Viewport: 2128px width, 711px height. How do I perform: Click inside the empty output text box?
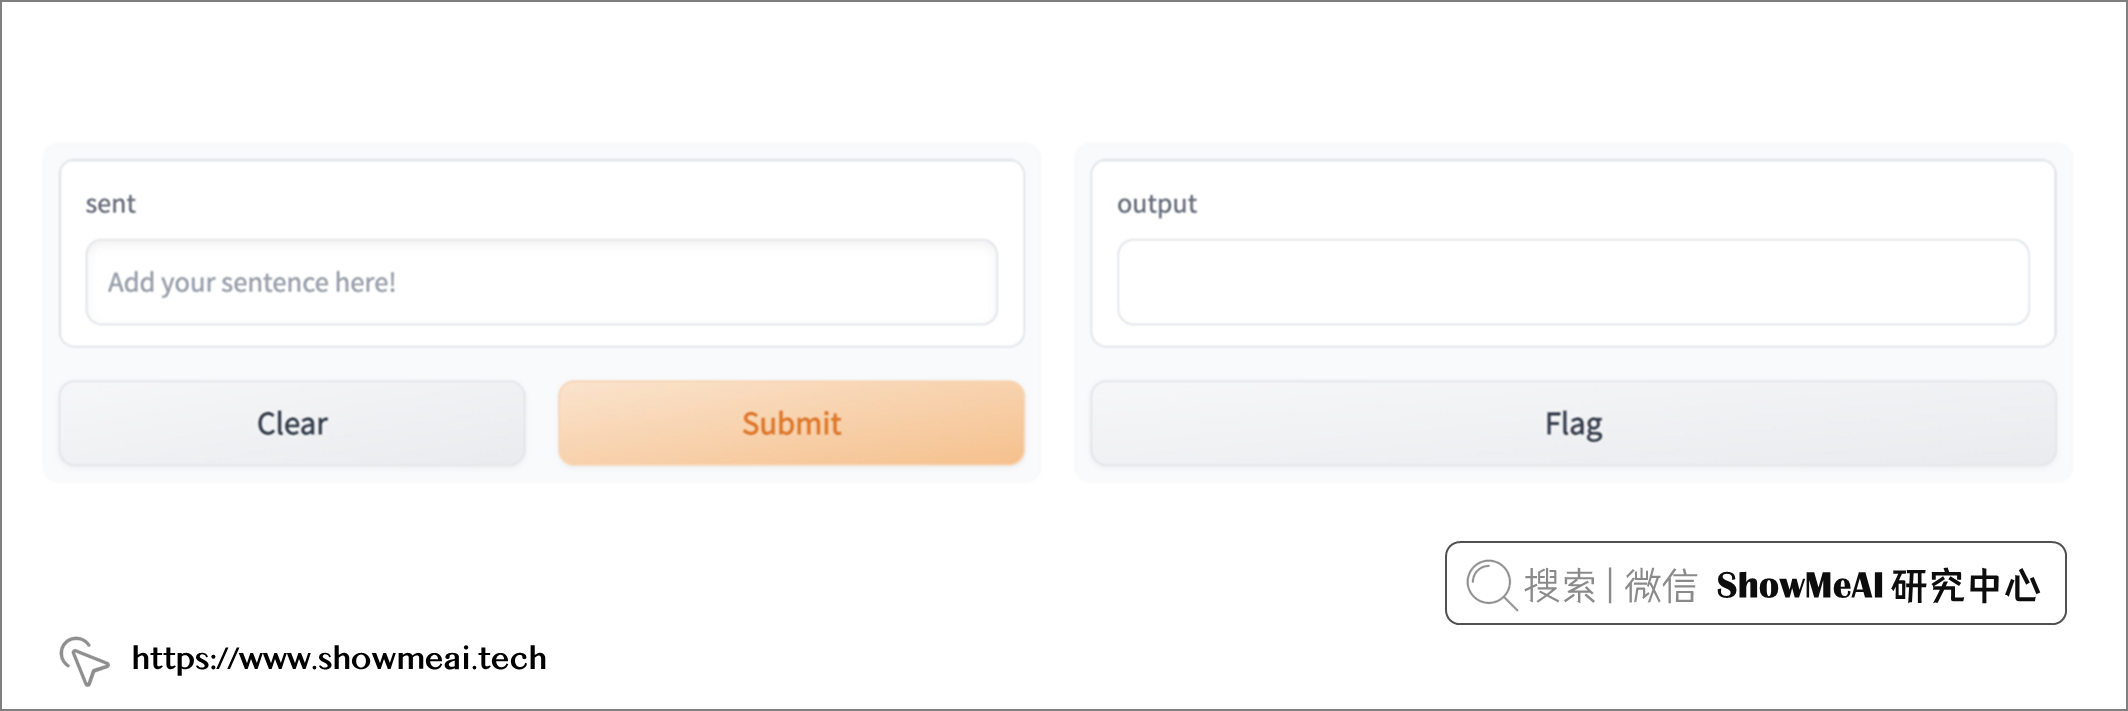point(1572,283)
